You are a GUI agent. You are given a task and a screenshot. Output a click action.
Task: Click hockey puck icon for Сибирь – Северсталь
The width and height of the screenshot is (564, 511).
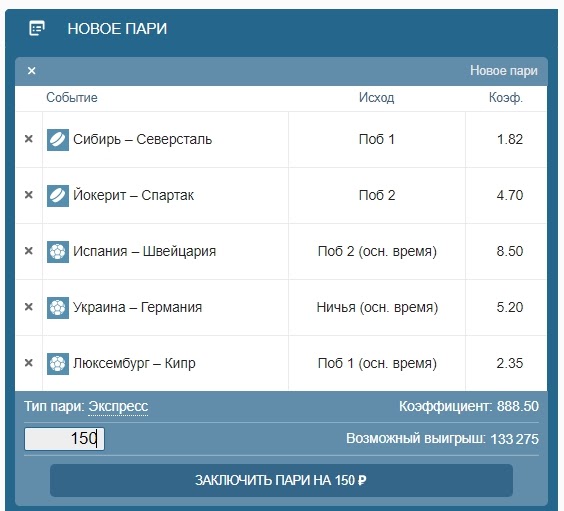58,140
